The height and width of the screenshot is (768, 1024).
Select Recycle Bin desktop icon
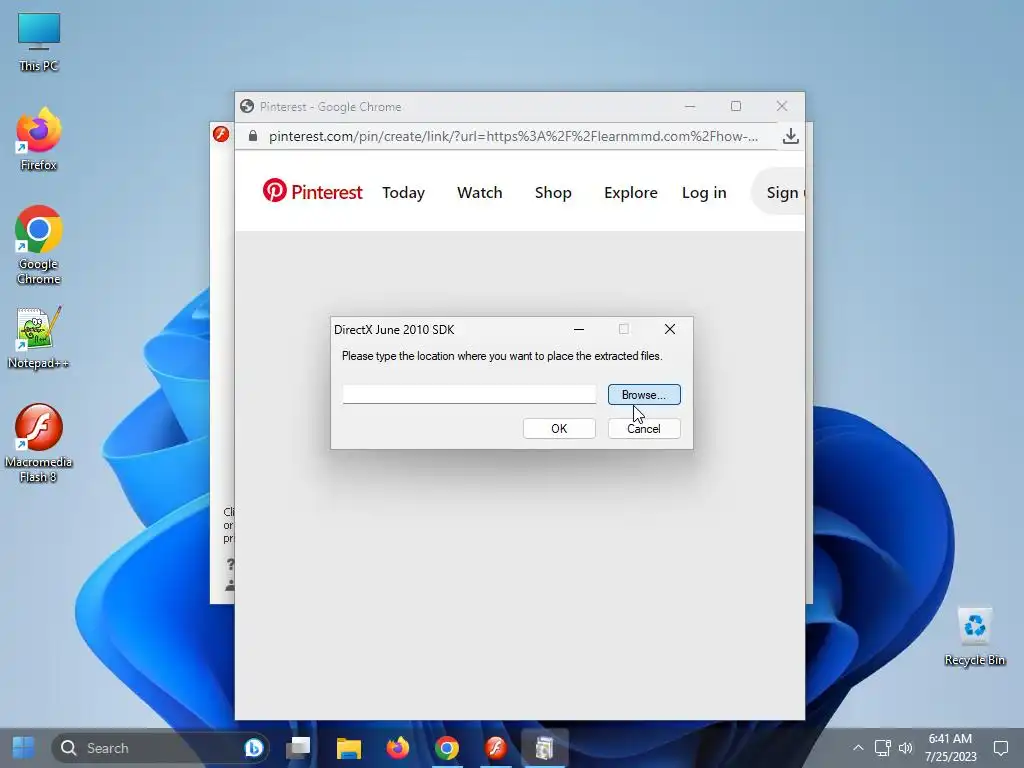coord(974,637)
